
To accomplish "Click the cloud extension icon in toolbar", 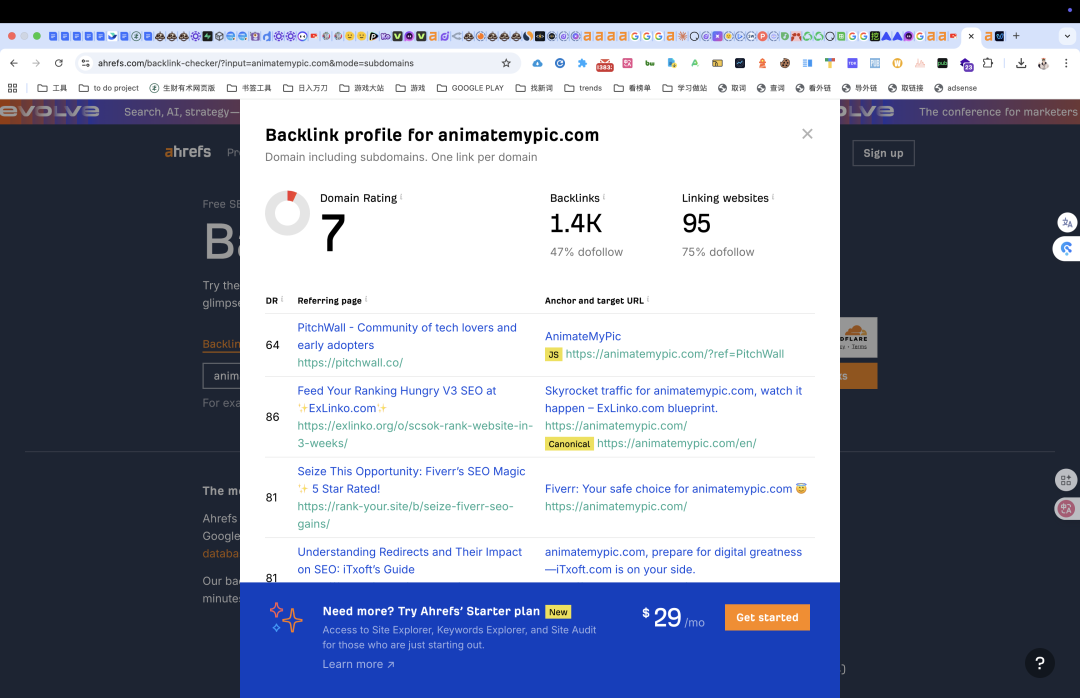I will 537,63.
